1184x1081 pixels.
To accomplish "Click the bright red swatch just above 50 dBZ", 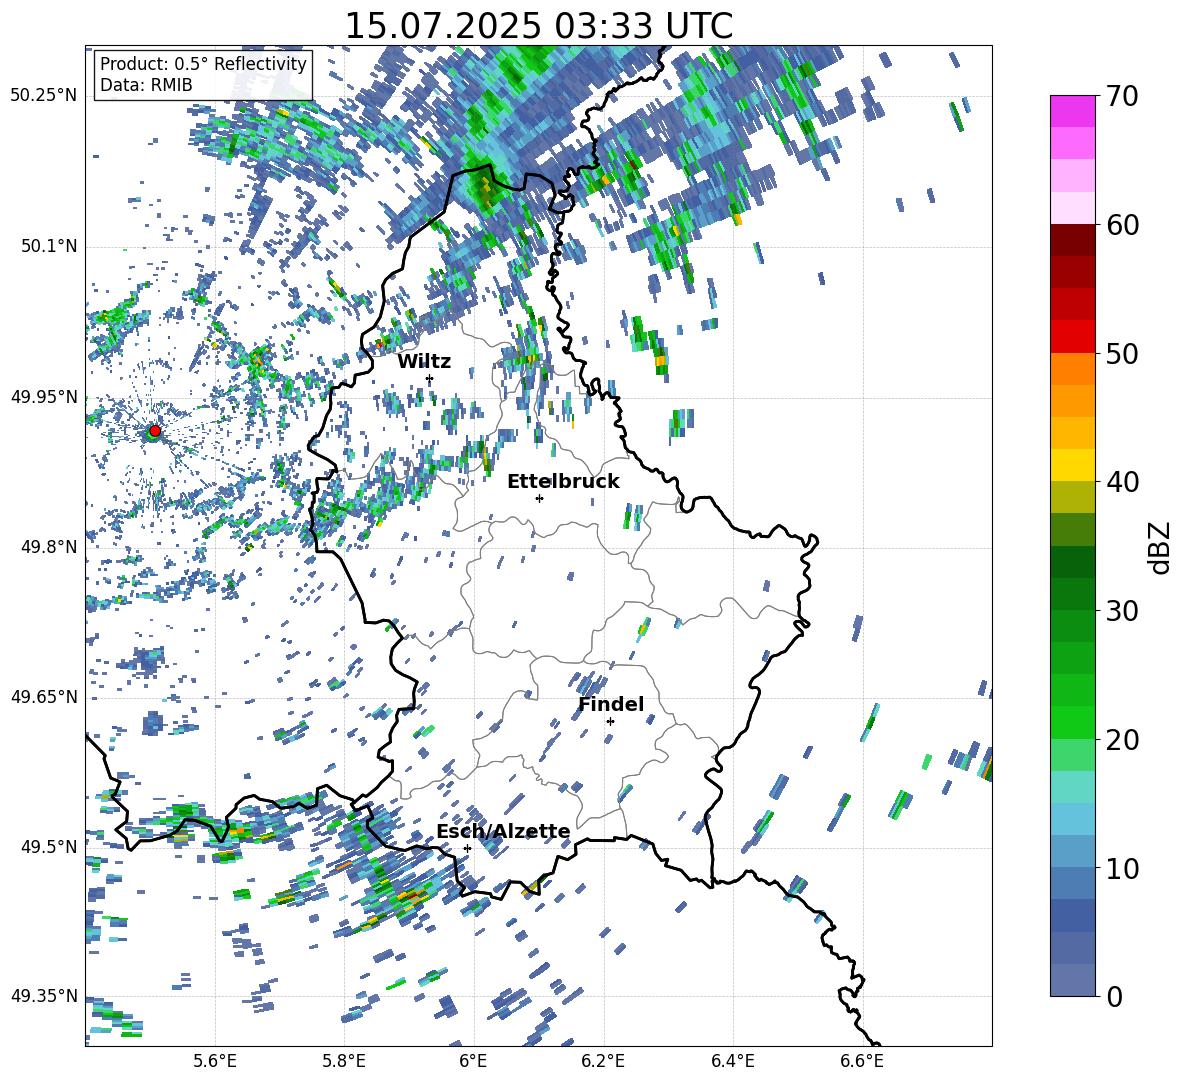I will point(1072,337).
